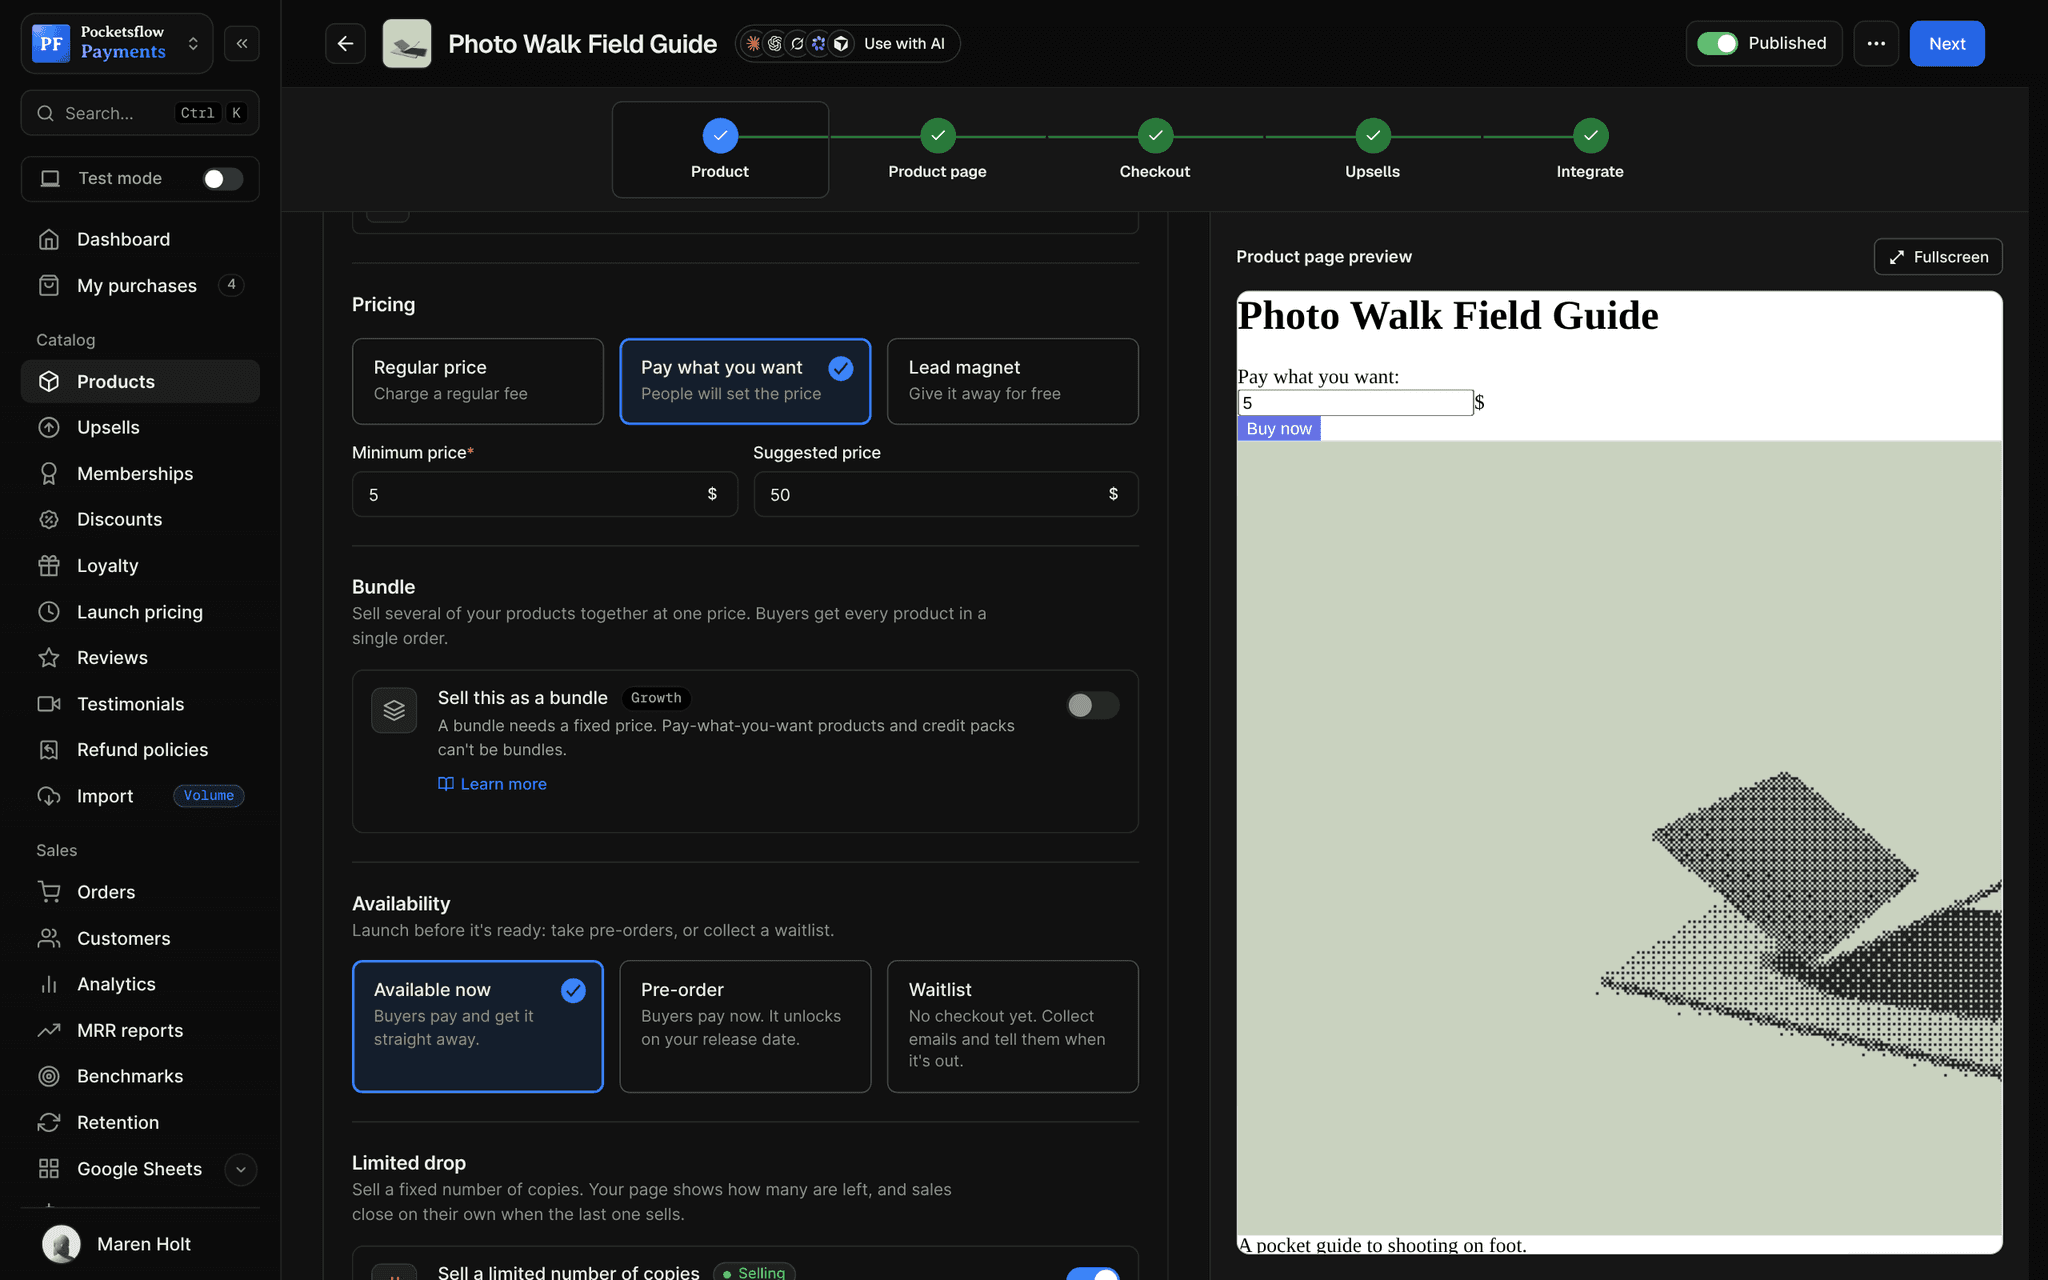Open Retention in sidebar
2048x1280 pixels.
click(x=140, y=1122)
